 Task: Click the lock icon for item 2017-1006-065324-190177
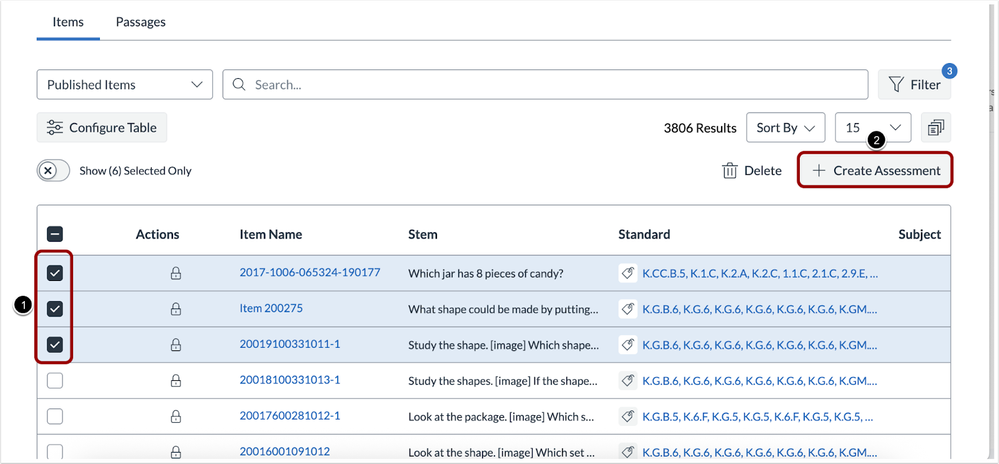(176, 273)
